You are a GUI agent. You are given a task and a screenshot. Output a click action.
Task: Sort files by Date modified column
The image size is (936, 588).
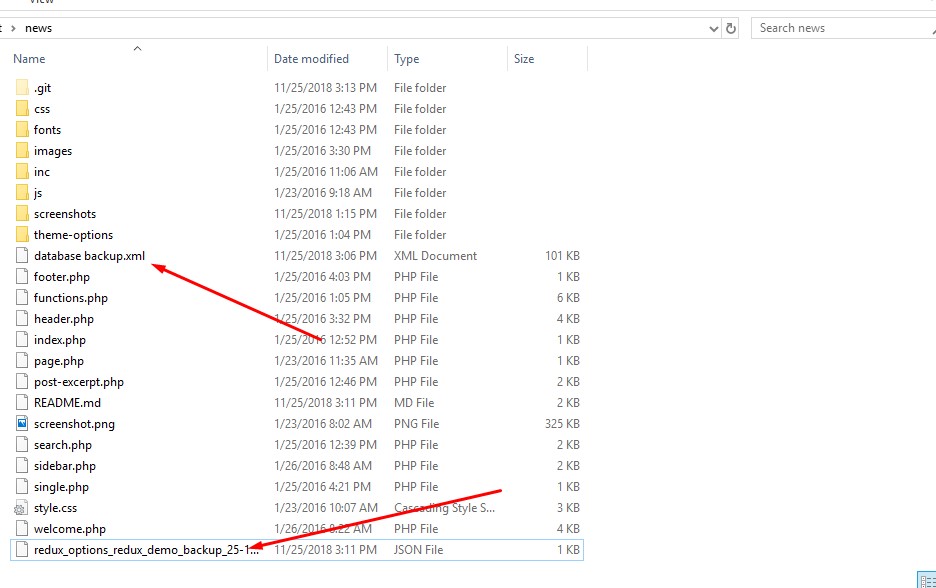click(311, 59)
